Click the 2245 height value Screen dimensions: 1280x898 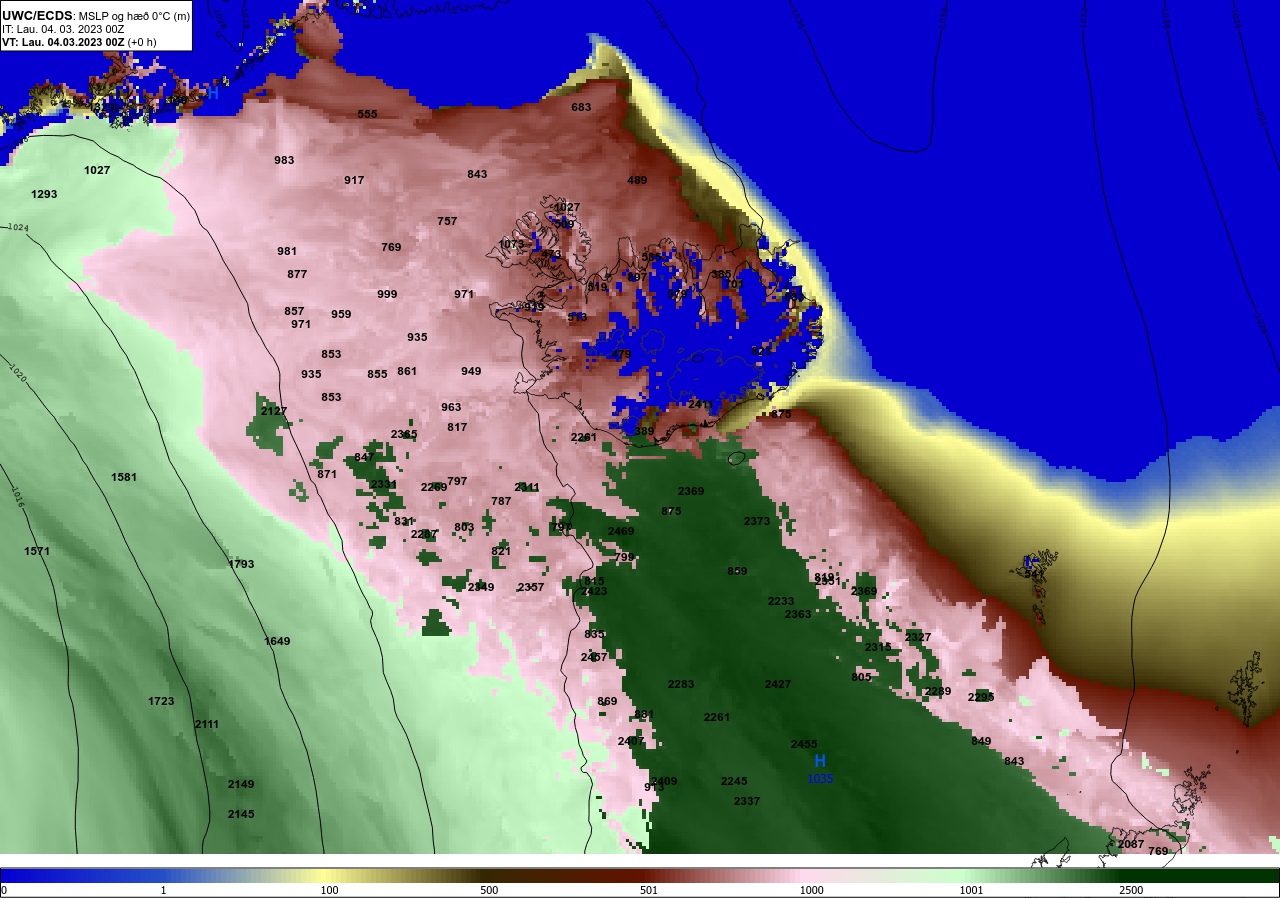(734, 781)
